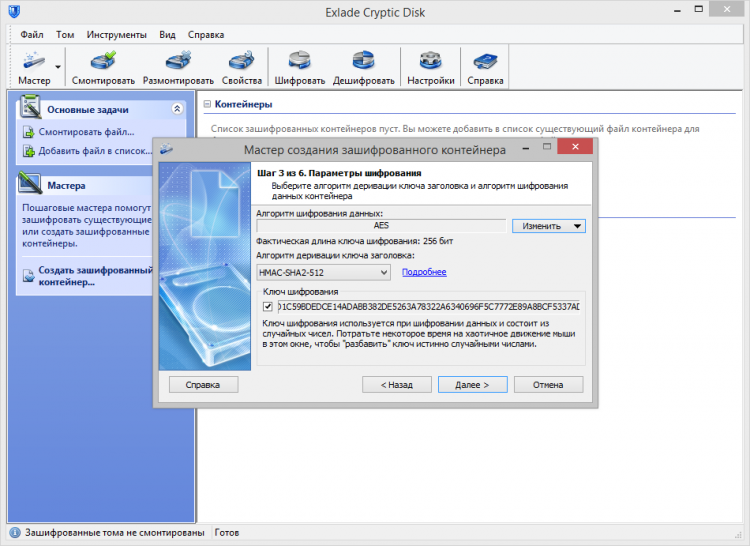Open the HMAC-SHA2-512 derivation combo box
Screen dimensions: 750x546
pos(323,273)
